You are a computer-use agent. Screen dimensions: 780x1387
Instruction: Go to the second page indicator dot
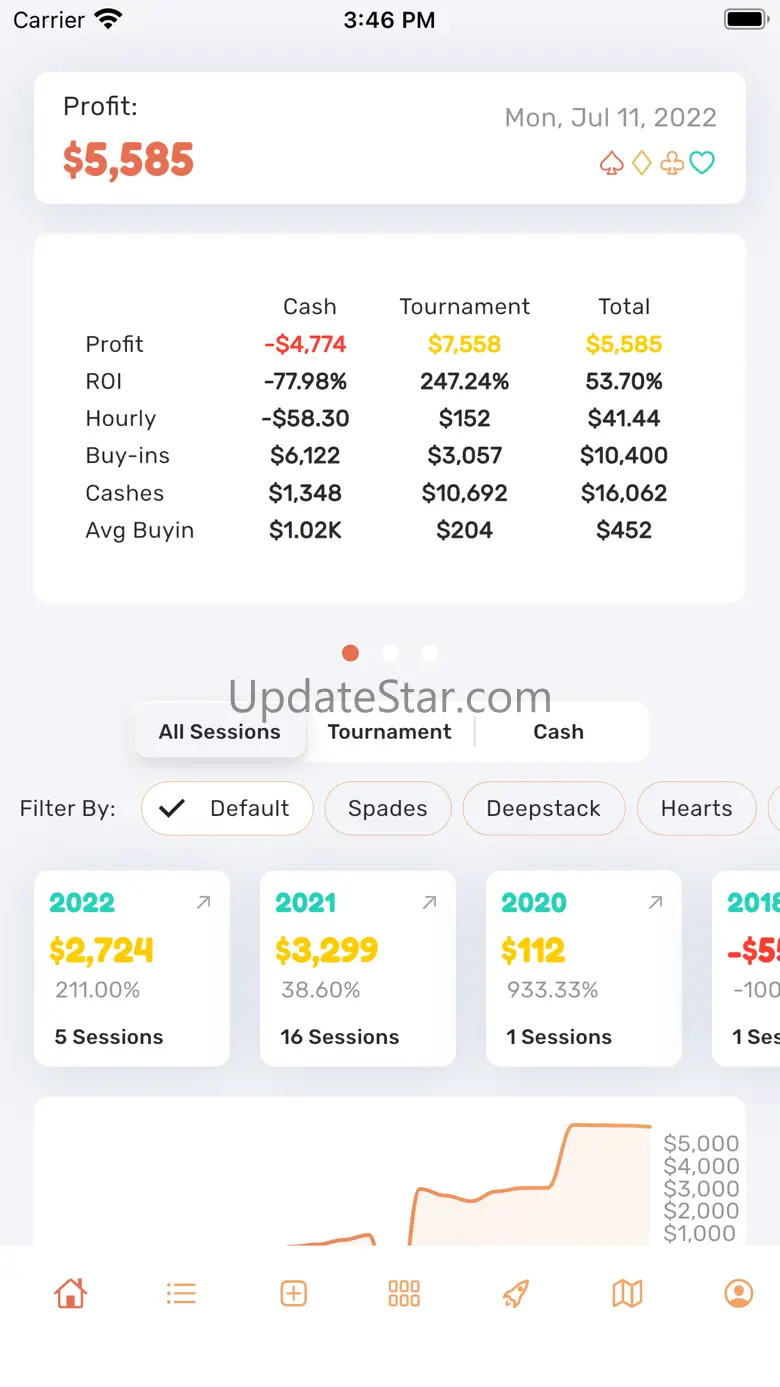[x=390, y=653]
